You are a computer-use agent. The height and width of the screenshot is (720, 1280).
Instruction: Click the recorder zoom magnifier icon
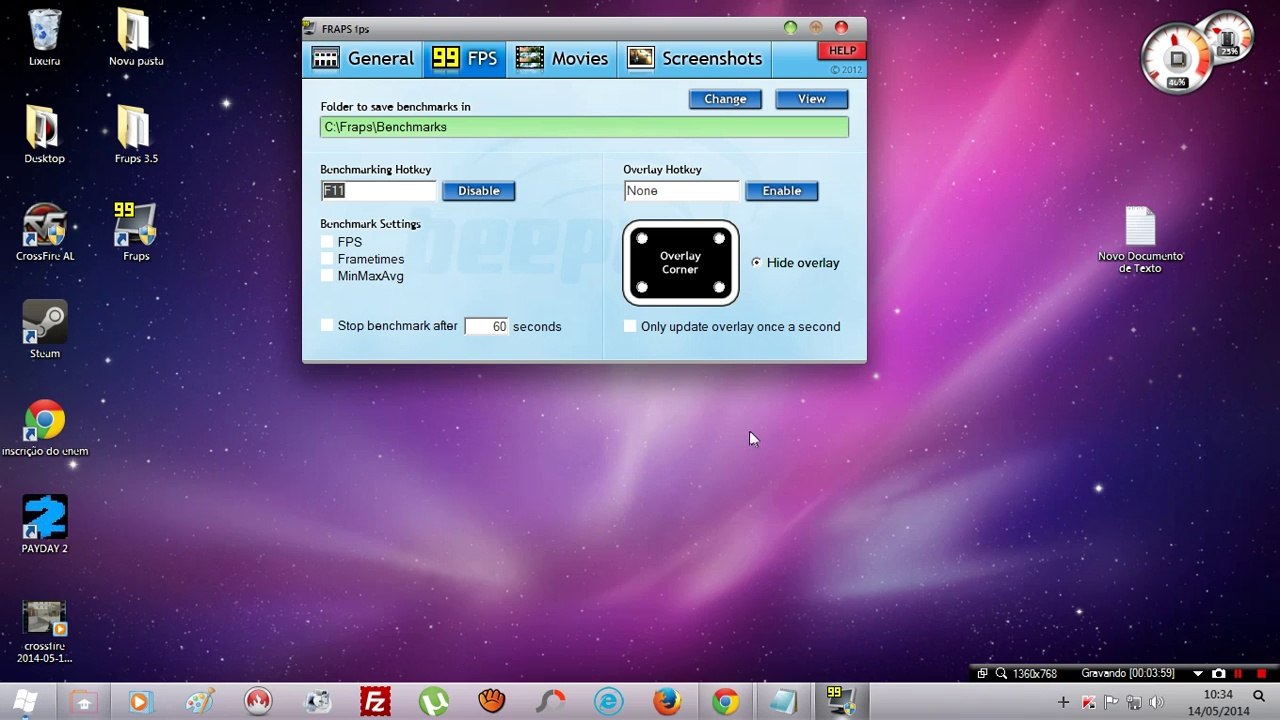click(x=1001, y=674)
